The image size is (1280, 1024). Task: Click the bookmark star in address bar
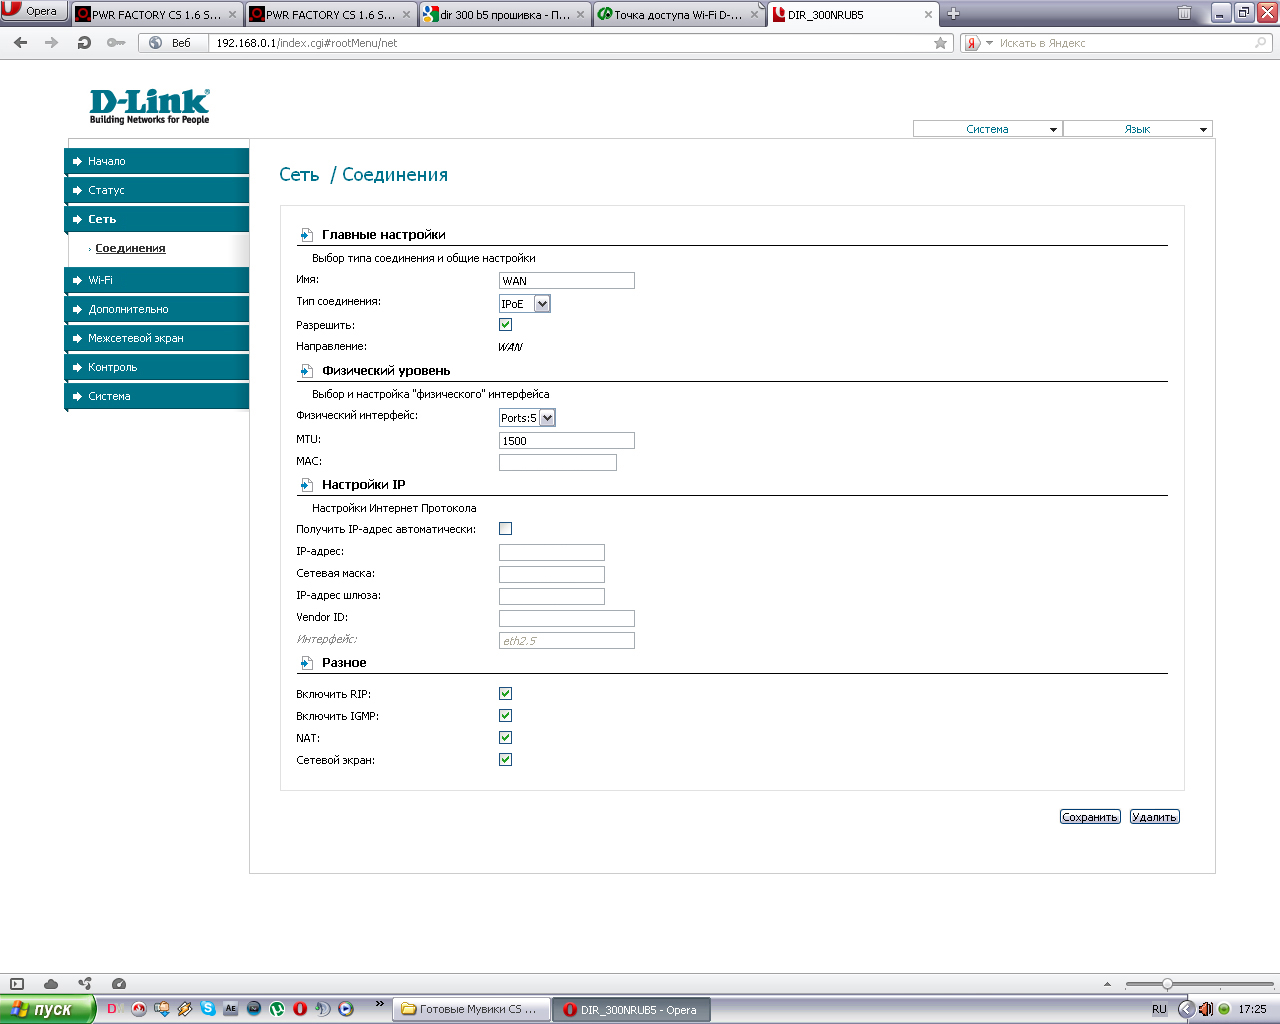tap(940, 43)
